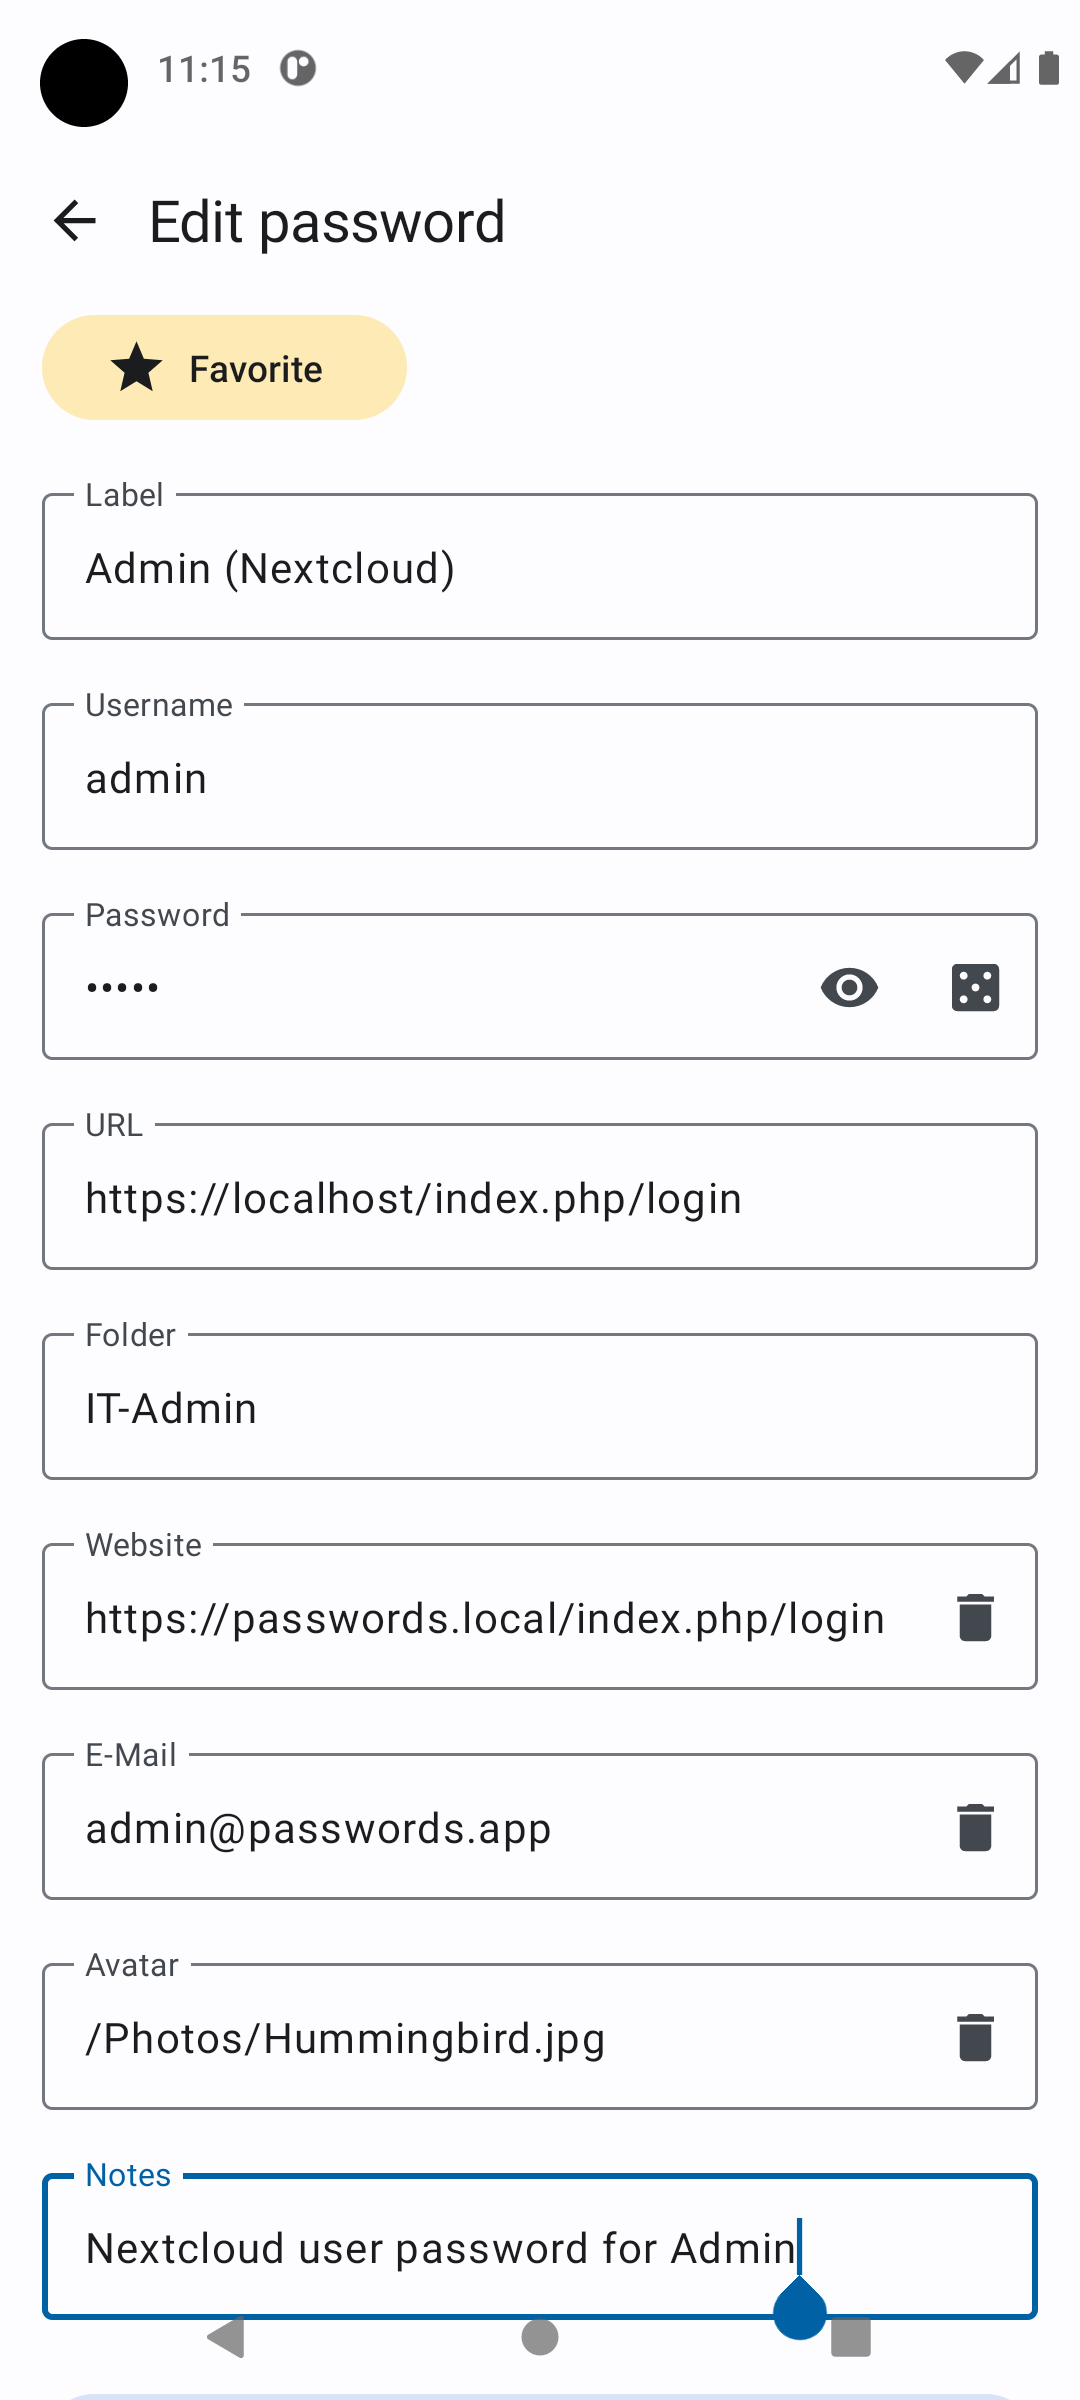Tap the clock in the status bar
1080x2400 pixels.
(x=205, y=69)
